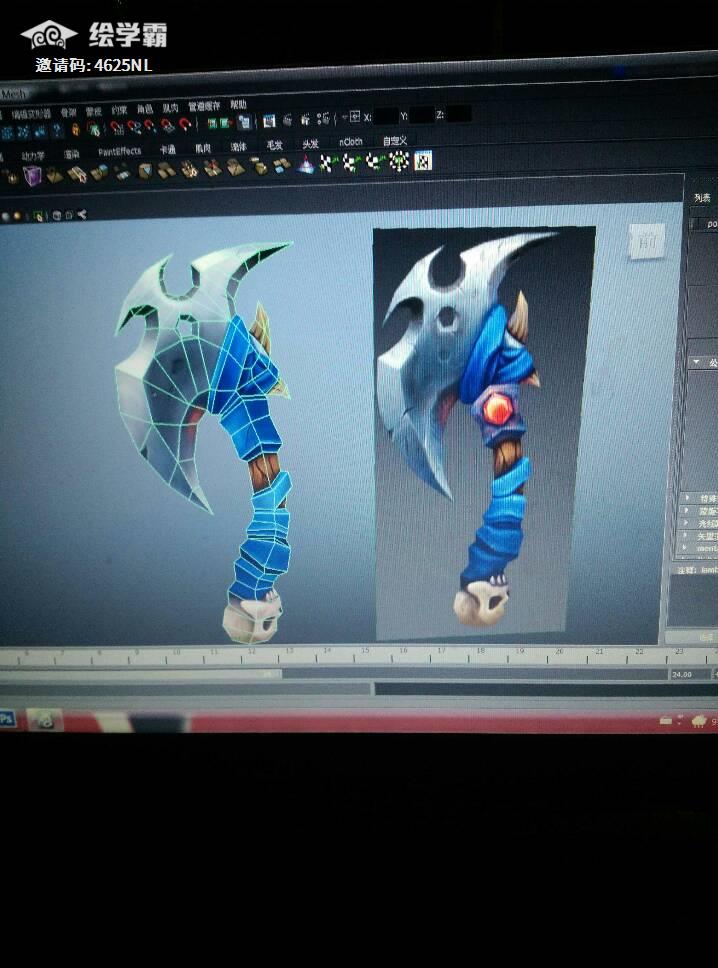This screenshot has width=718, height=968.
Task: Click the blue question mark icon
Action: [57, 130]
